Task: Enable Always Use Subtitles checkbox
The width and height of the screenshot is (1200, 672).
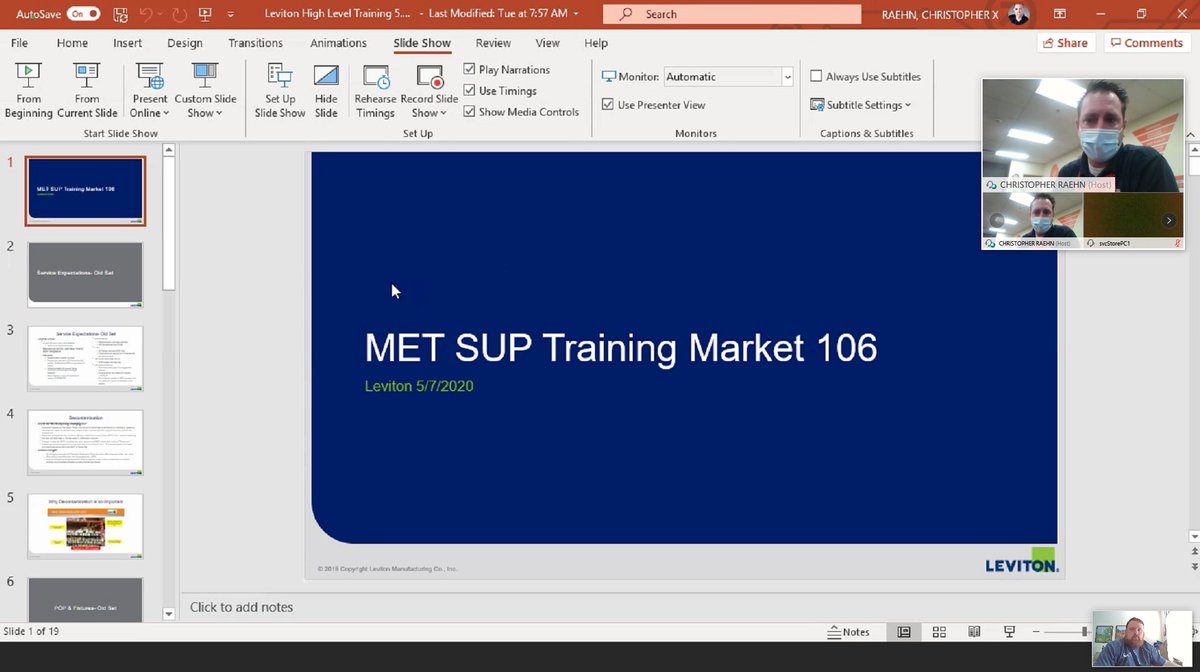Action: [x=816, y=76]
